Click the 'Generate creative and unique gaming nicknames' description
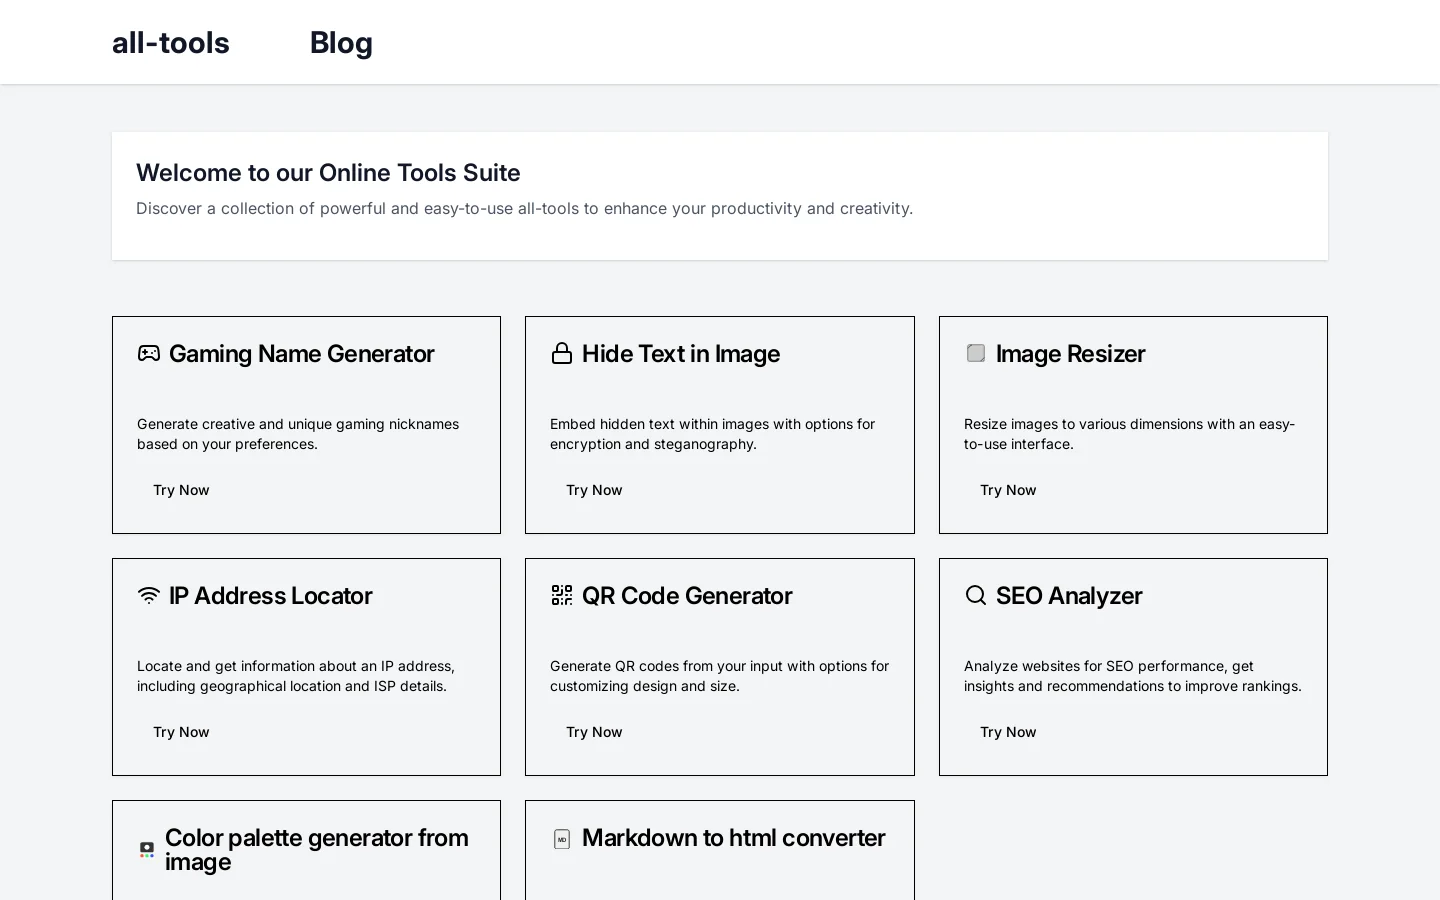The height and width of the screenshot is (900, 1440). tap(298, 434)
